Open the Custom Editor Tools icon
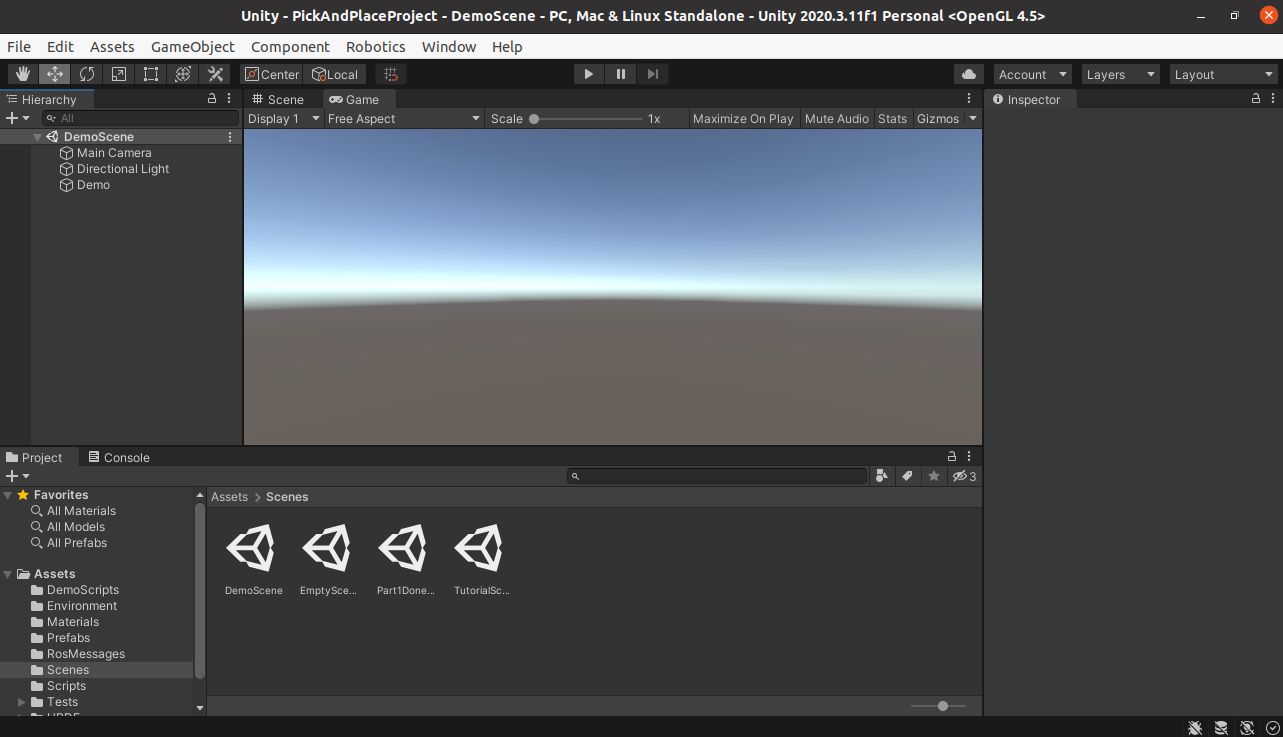This screenshot has height=737, width=1283. (x=215, y=73)
